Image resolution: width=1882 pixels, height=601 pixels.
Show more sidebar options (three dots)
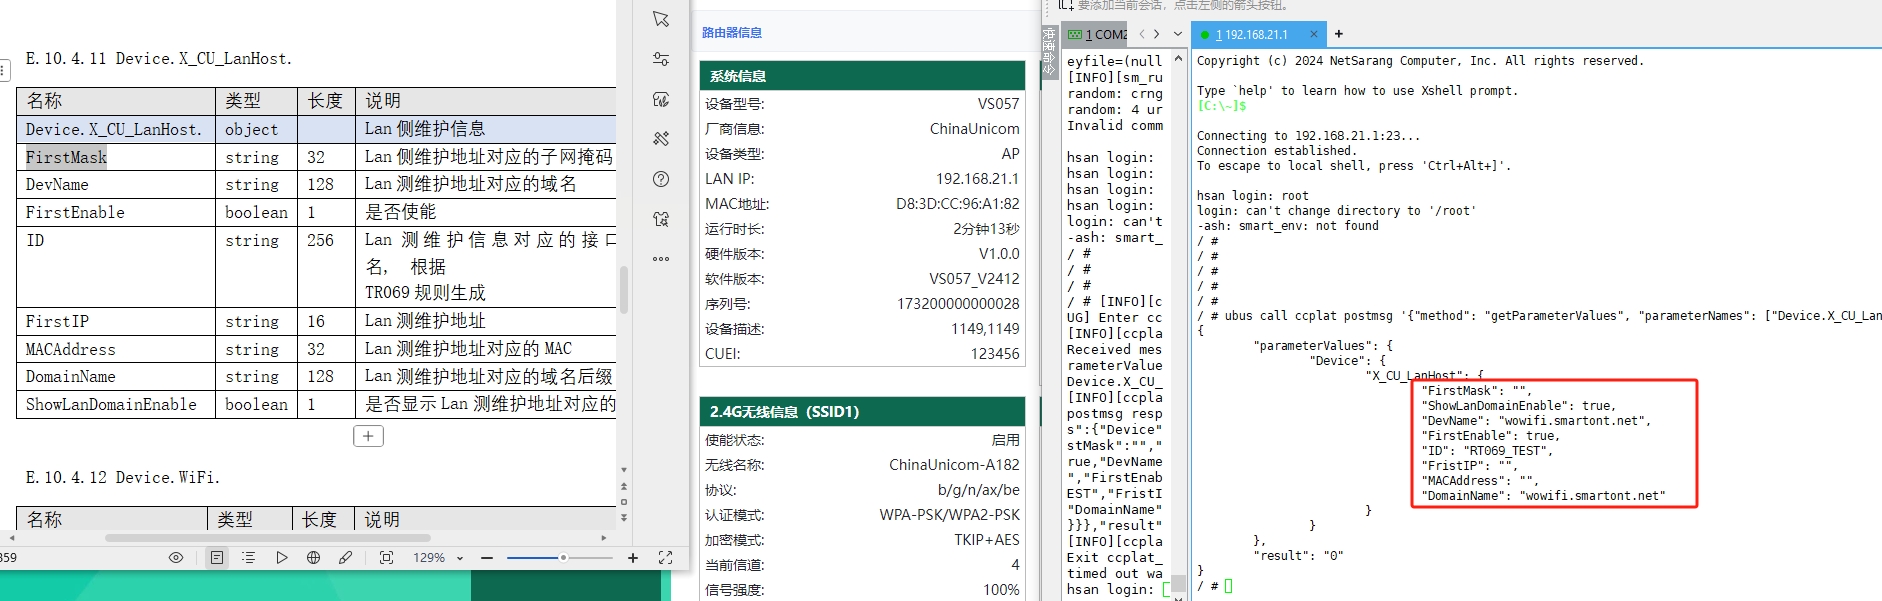661,259
